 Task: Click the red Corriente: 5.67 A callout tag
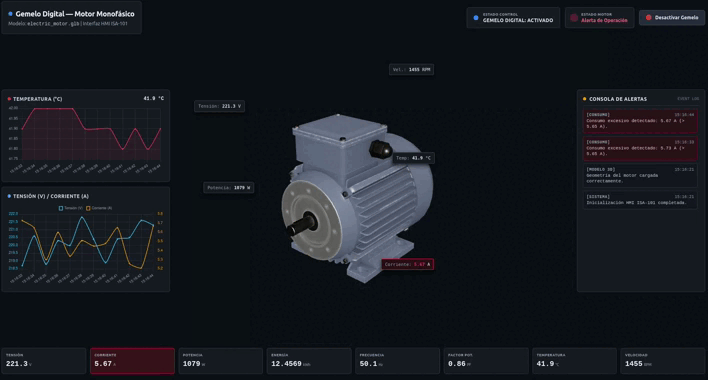408,264
